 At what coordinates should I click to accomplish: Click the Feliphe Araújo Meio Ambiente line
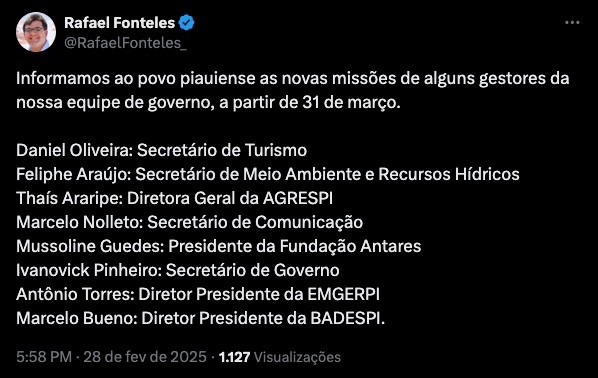click(268, 174)
